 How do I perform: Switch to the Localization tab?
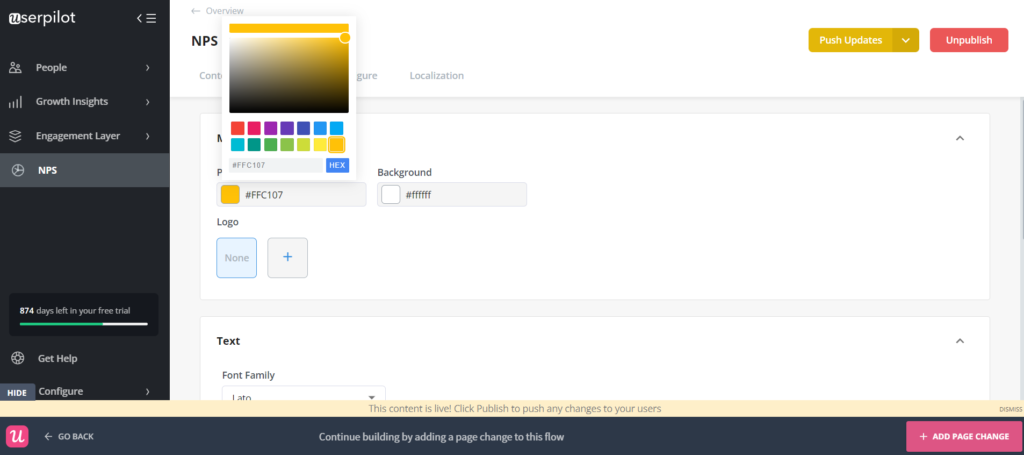pyautogui.click(x=436, y=76)
